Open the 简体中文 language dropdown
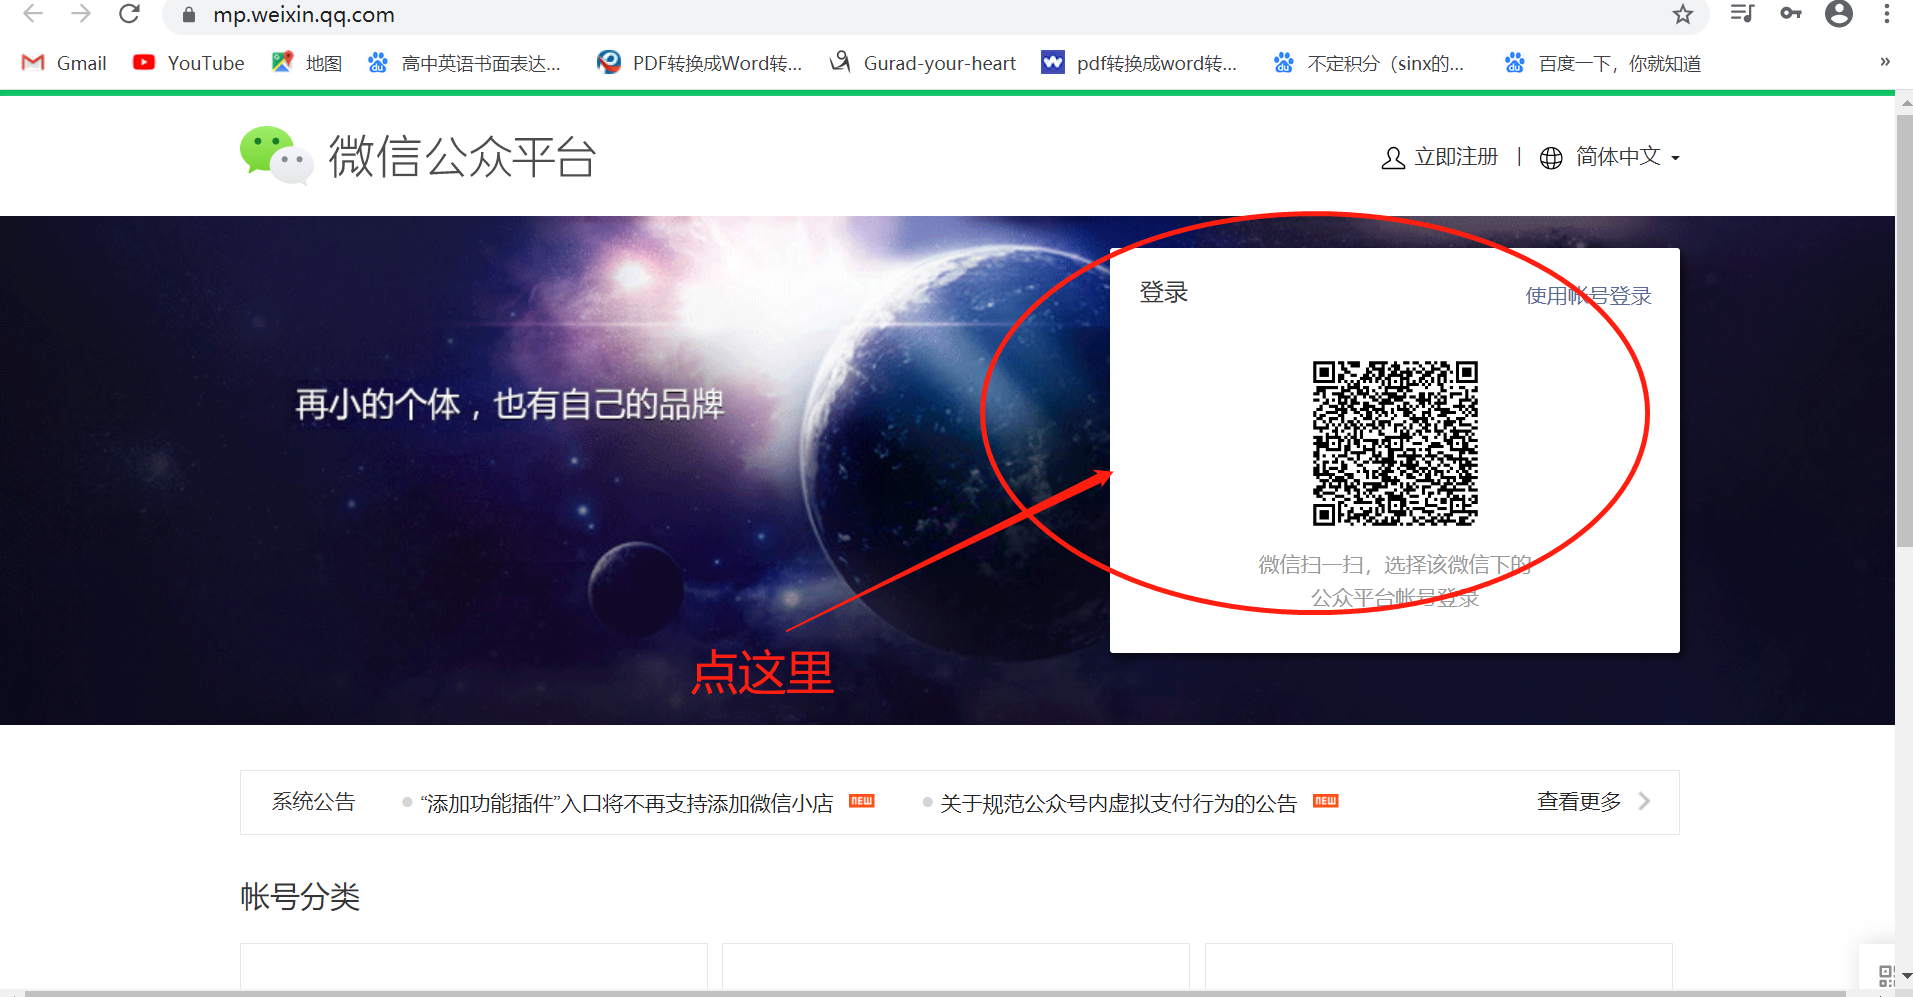 click(1627, 157)
